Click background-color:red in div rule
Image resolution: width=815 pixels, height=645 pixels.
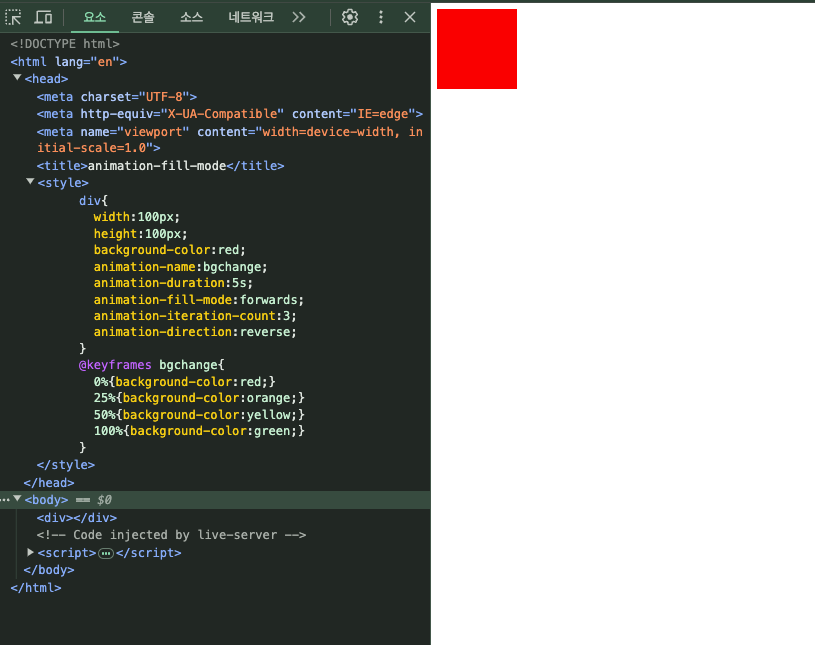169,250
